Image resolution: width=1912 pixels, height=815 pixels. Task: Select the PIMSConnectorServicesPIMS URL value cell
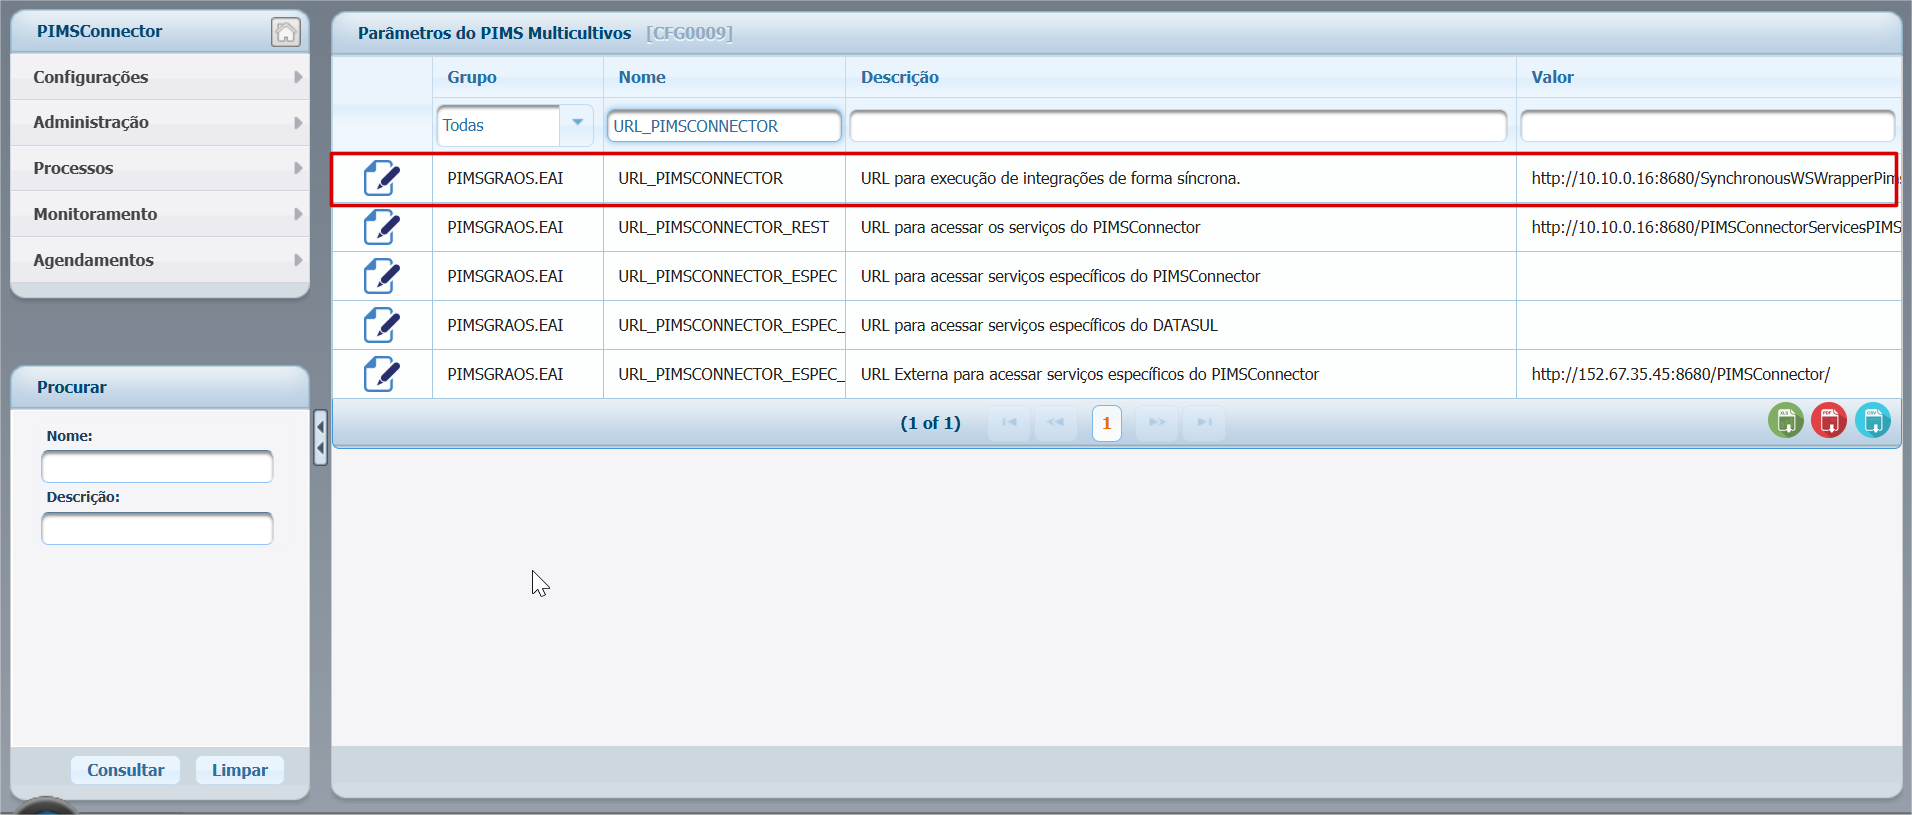[x=1708, y=228]
